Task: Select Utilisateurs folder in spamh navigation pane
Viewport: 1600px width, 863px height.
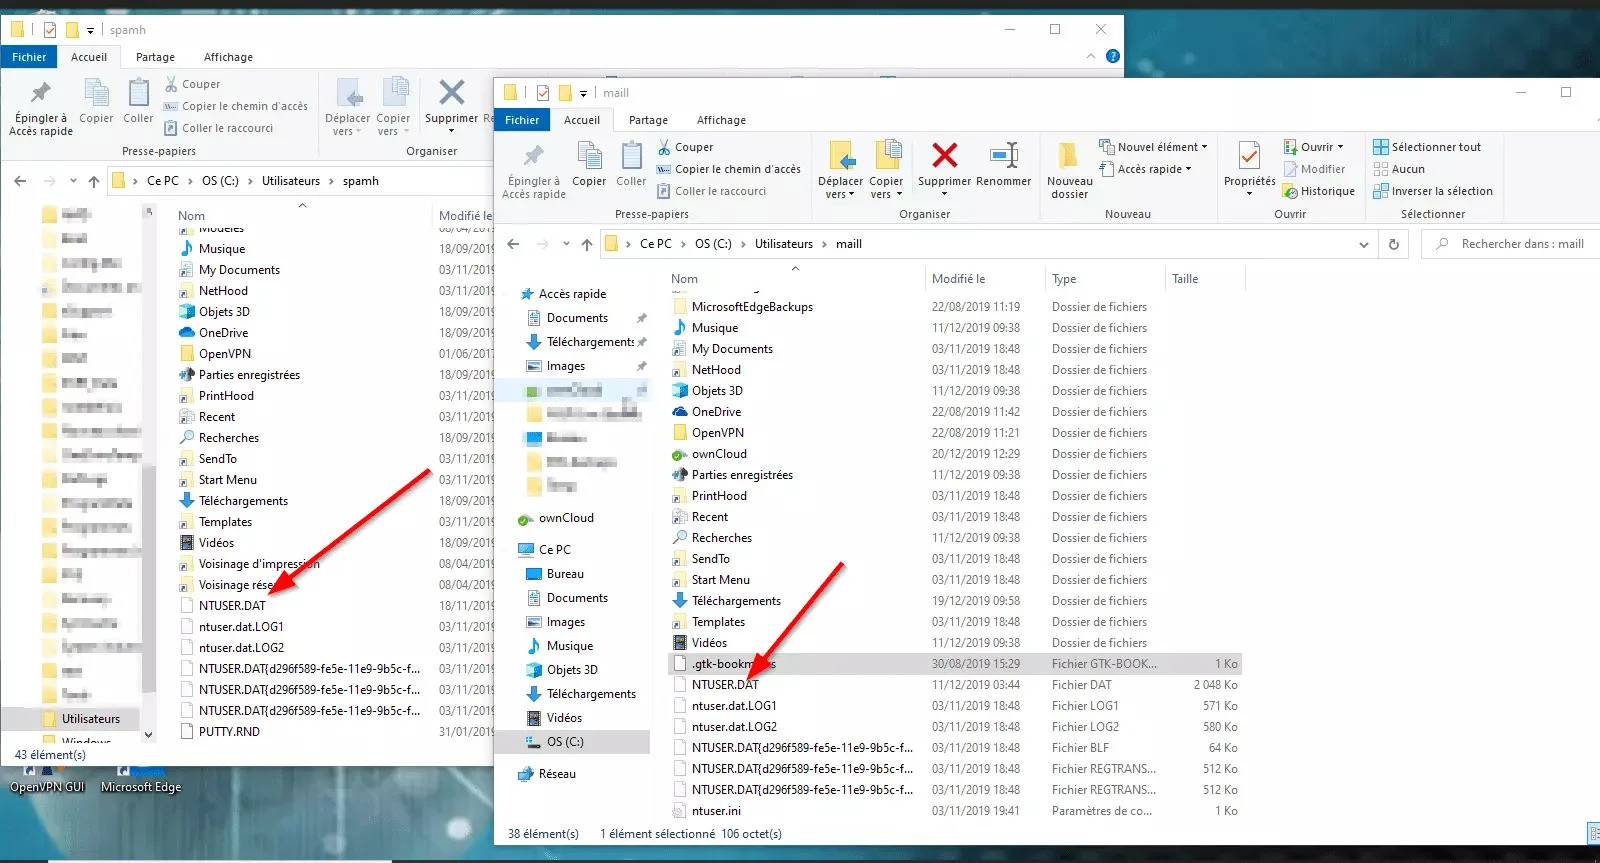Action: tap(91, 719)
